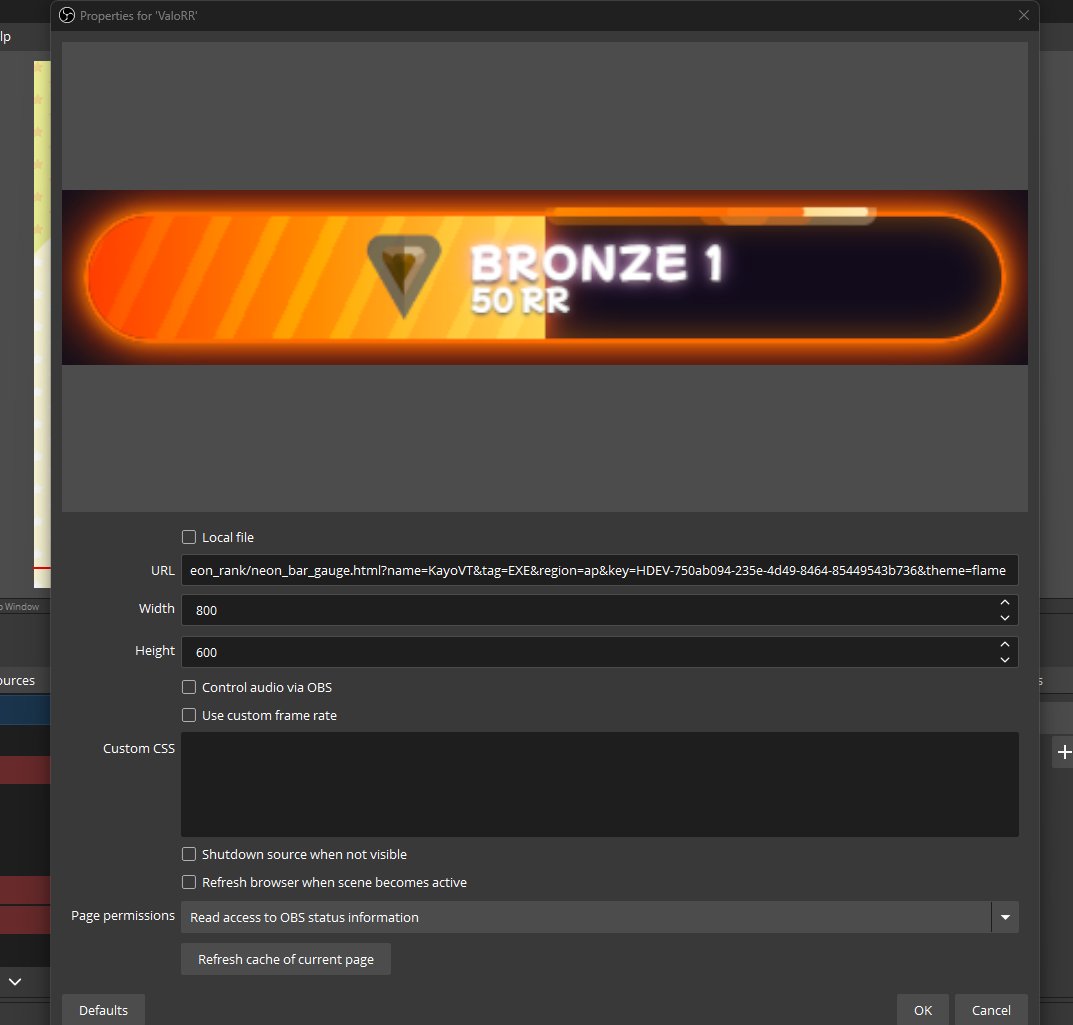Increase Width with the up arrow
1073x1025 pixels.
[x=1005, y=603]
